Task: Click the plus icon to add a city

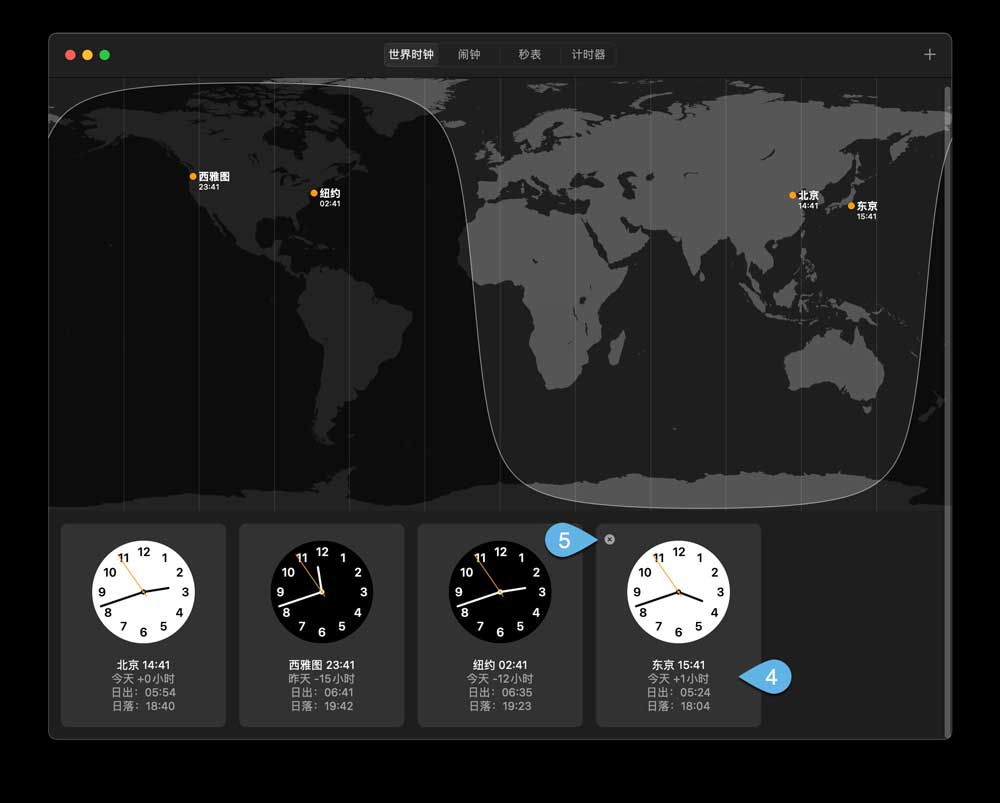Action: pos(929,55)
